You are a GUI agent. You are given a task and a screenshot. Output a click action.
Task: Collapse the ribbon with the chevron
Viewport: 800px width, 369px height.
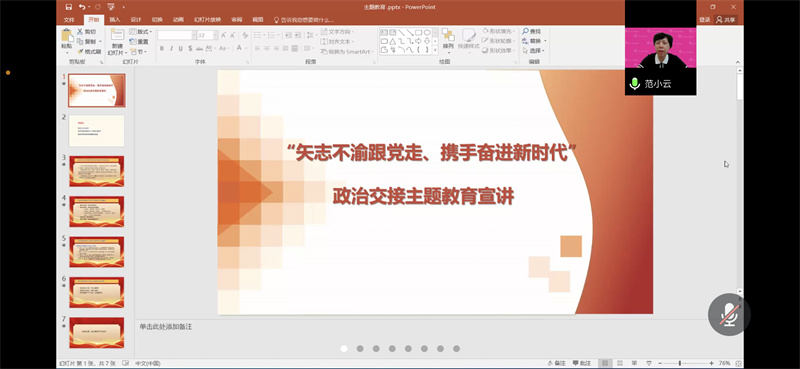pos(738,62)
